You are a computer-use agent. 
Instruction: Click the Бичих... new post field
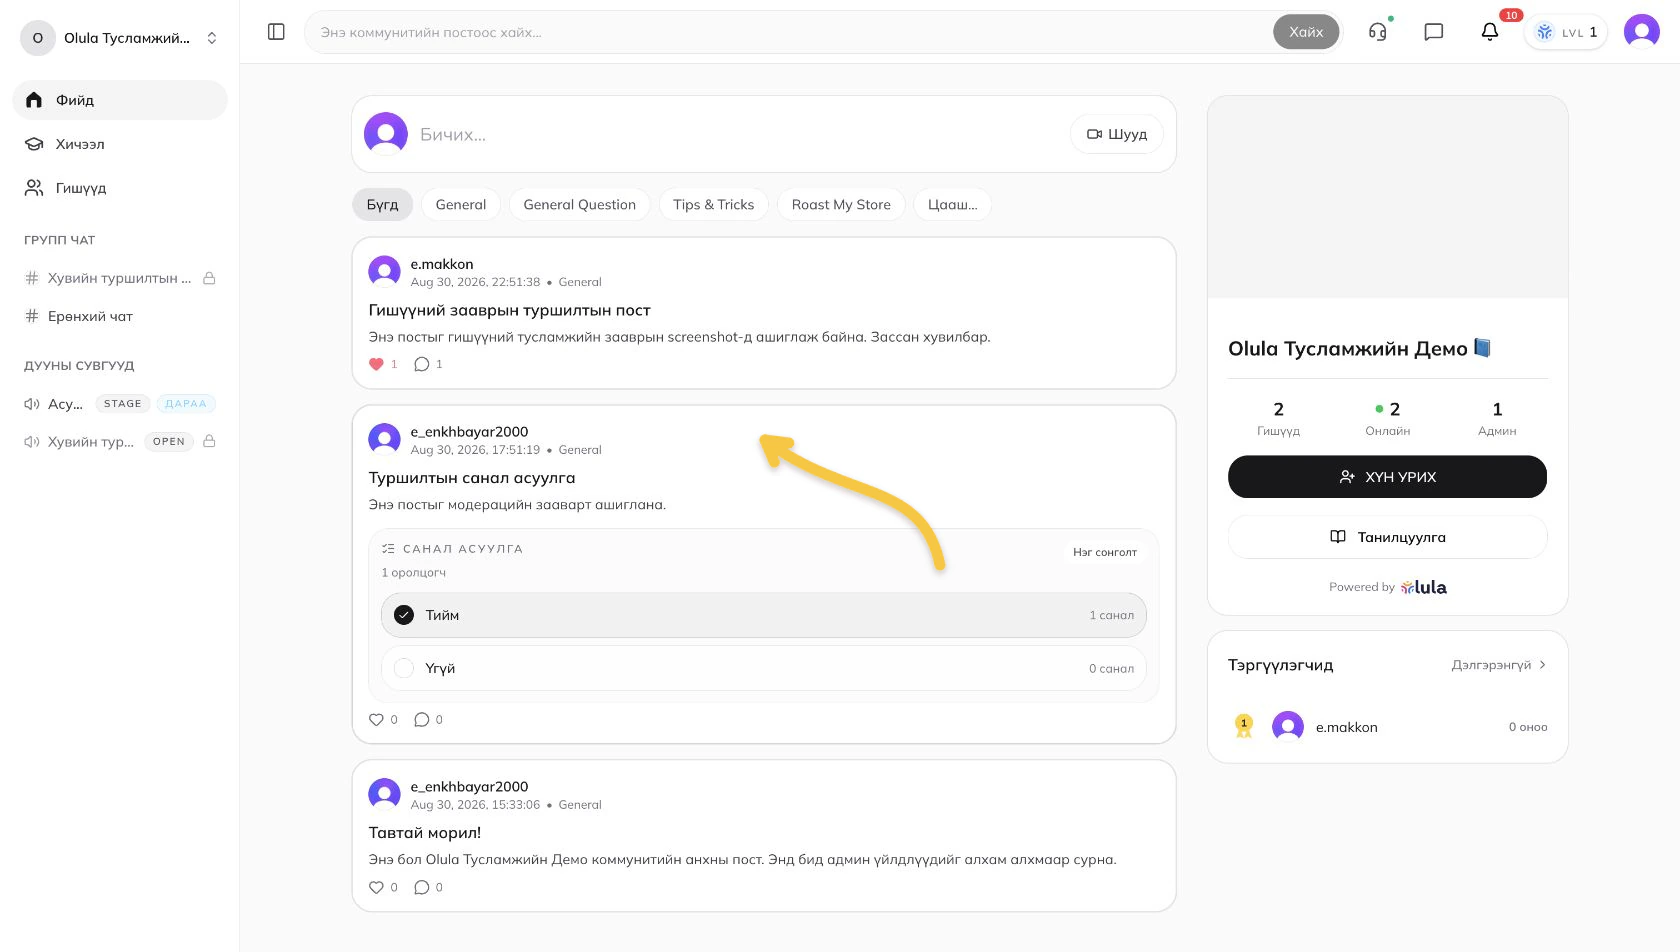(x=738, y=134)
